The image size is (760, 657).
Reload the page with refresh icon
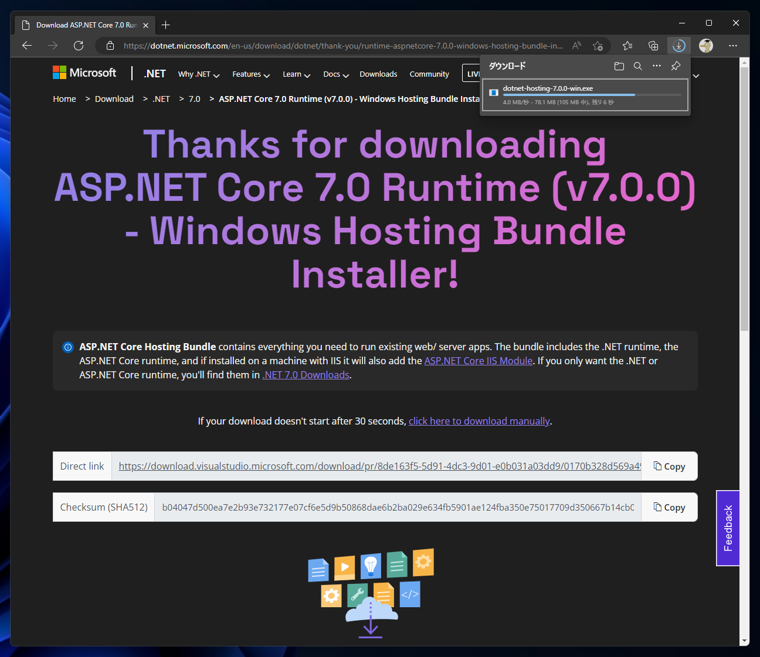point(79,46)
